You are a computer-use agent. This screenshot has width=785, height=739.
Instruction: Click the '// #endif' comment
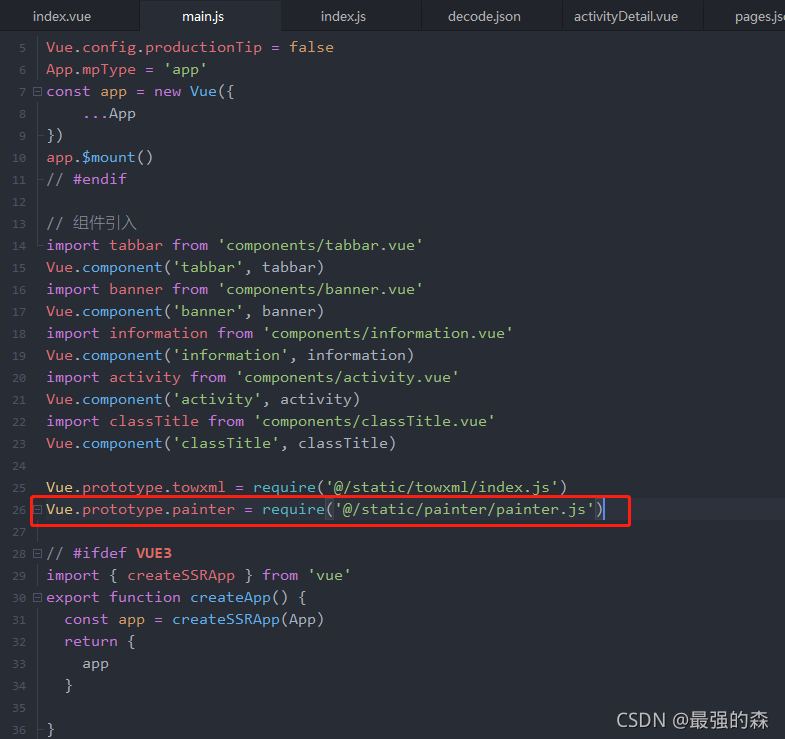[x=87, y=180]
